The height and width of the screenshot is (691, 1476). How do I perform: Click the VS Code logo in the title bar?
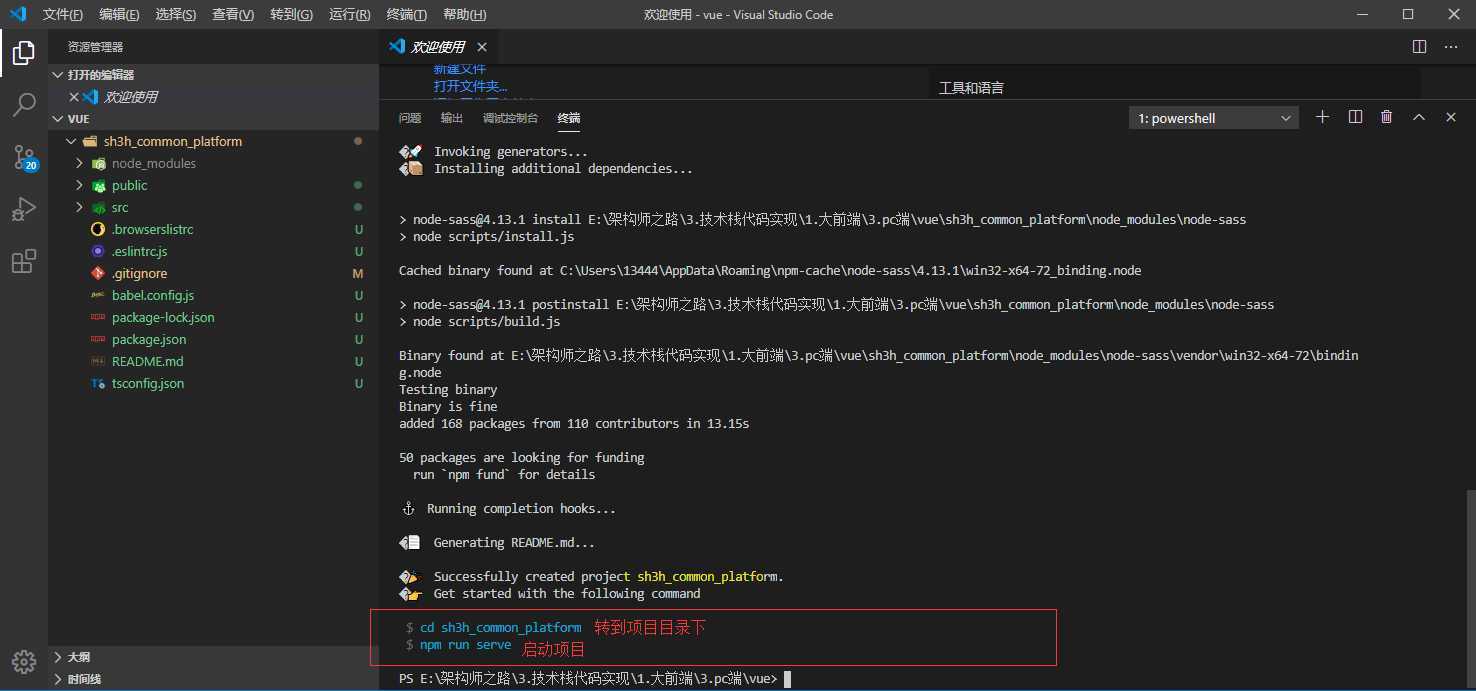[17, 14]
